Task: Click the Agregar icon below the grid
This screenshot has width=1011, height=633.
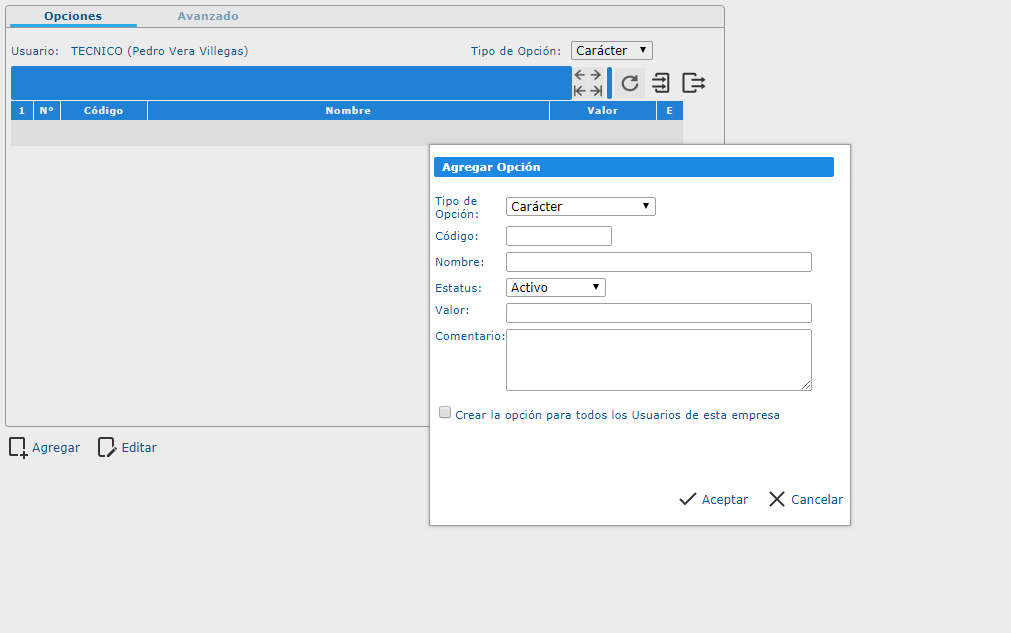Action: (18, 448)
